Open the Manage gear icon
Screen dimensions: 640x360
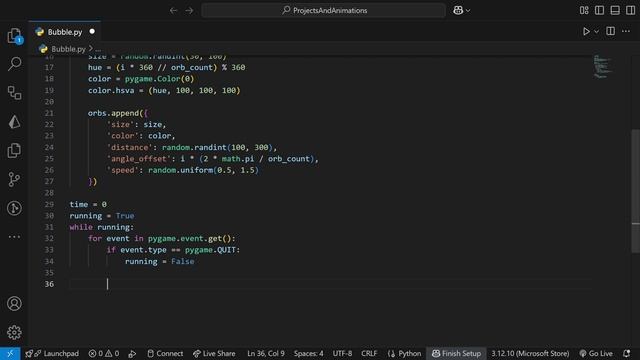tap(14, 332)
